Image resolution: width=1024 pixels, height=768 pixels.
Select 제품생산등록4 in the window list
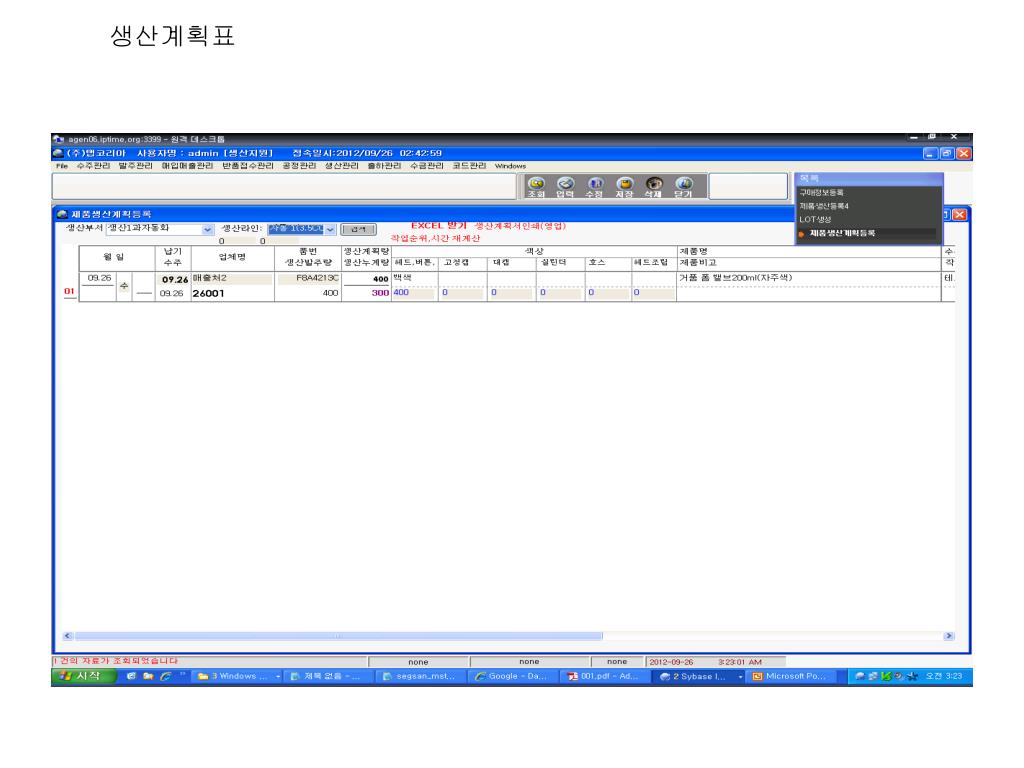click(824, 206)
